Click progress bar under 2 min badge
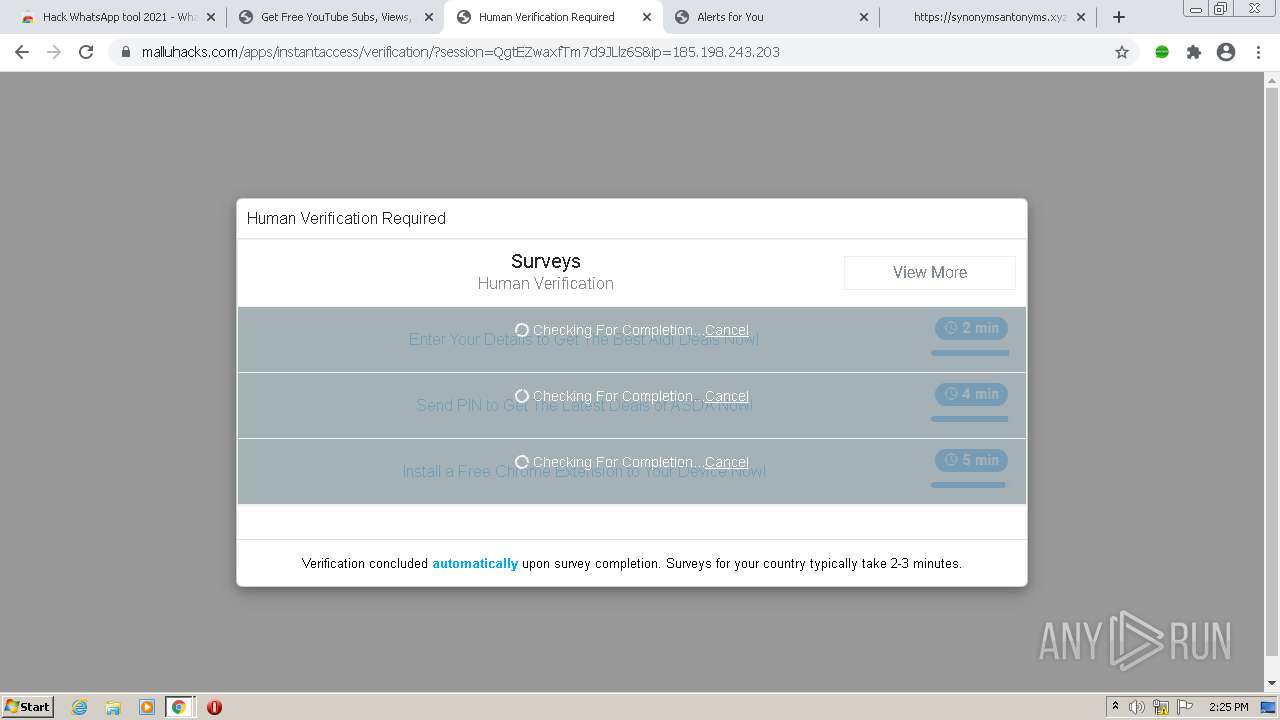Screen dimensions: 1280x720 tap(970, 353)
